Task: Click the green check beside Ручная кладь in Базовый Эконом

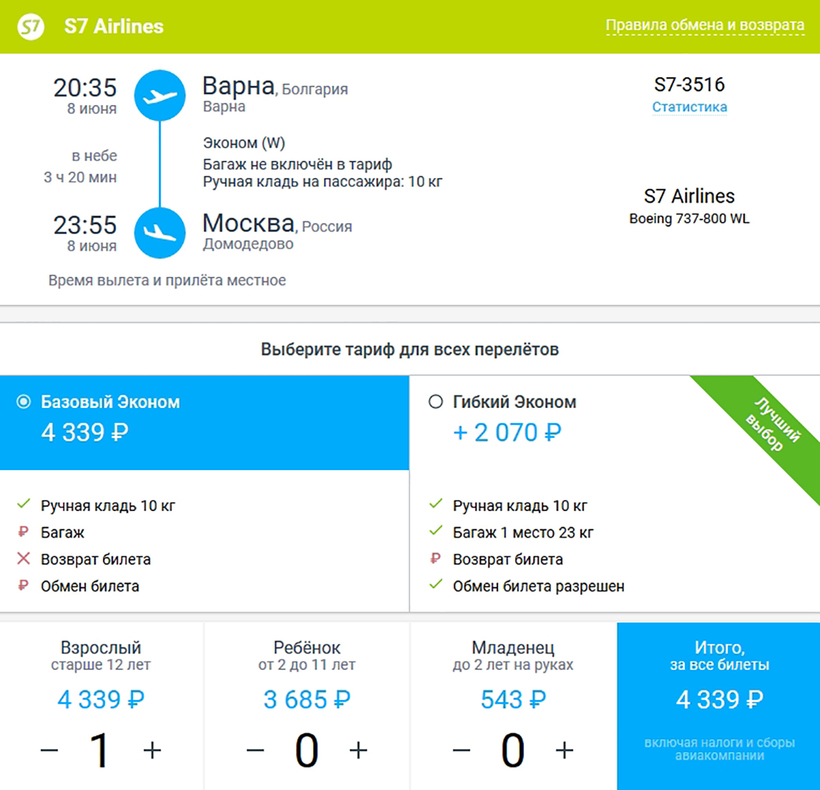Action: 24,505
